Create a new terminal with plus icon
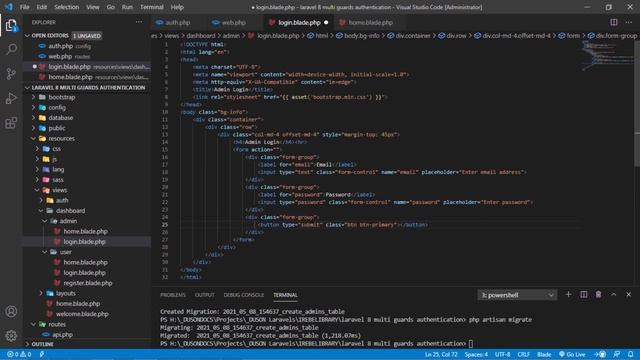 tap(568, 294)
